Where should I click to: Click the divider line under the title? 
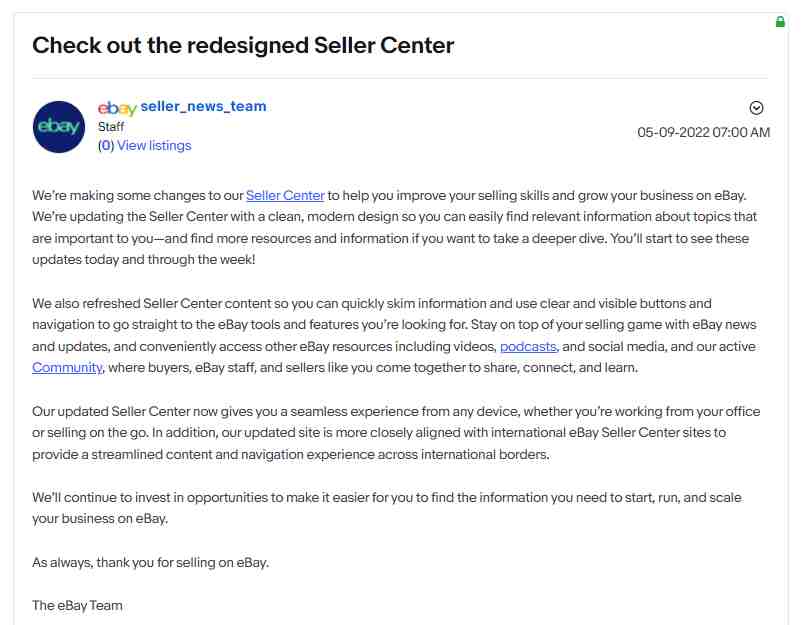pyautogui.click(x=400, y=78)
